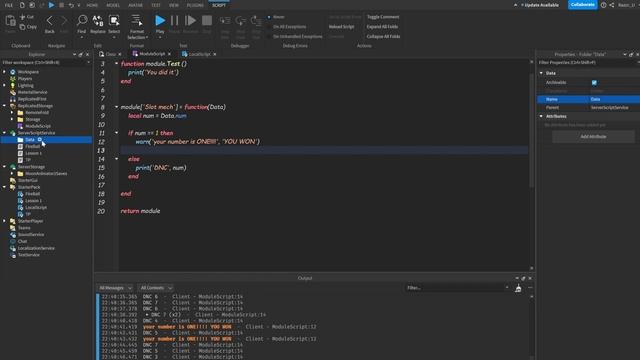Click the Step Into debugger icon

(224, 21)
